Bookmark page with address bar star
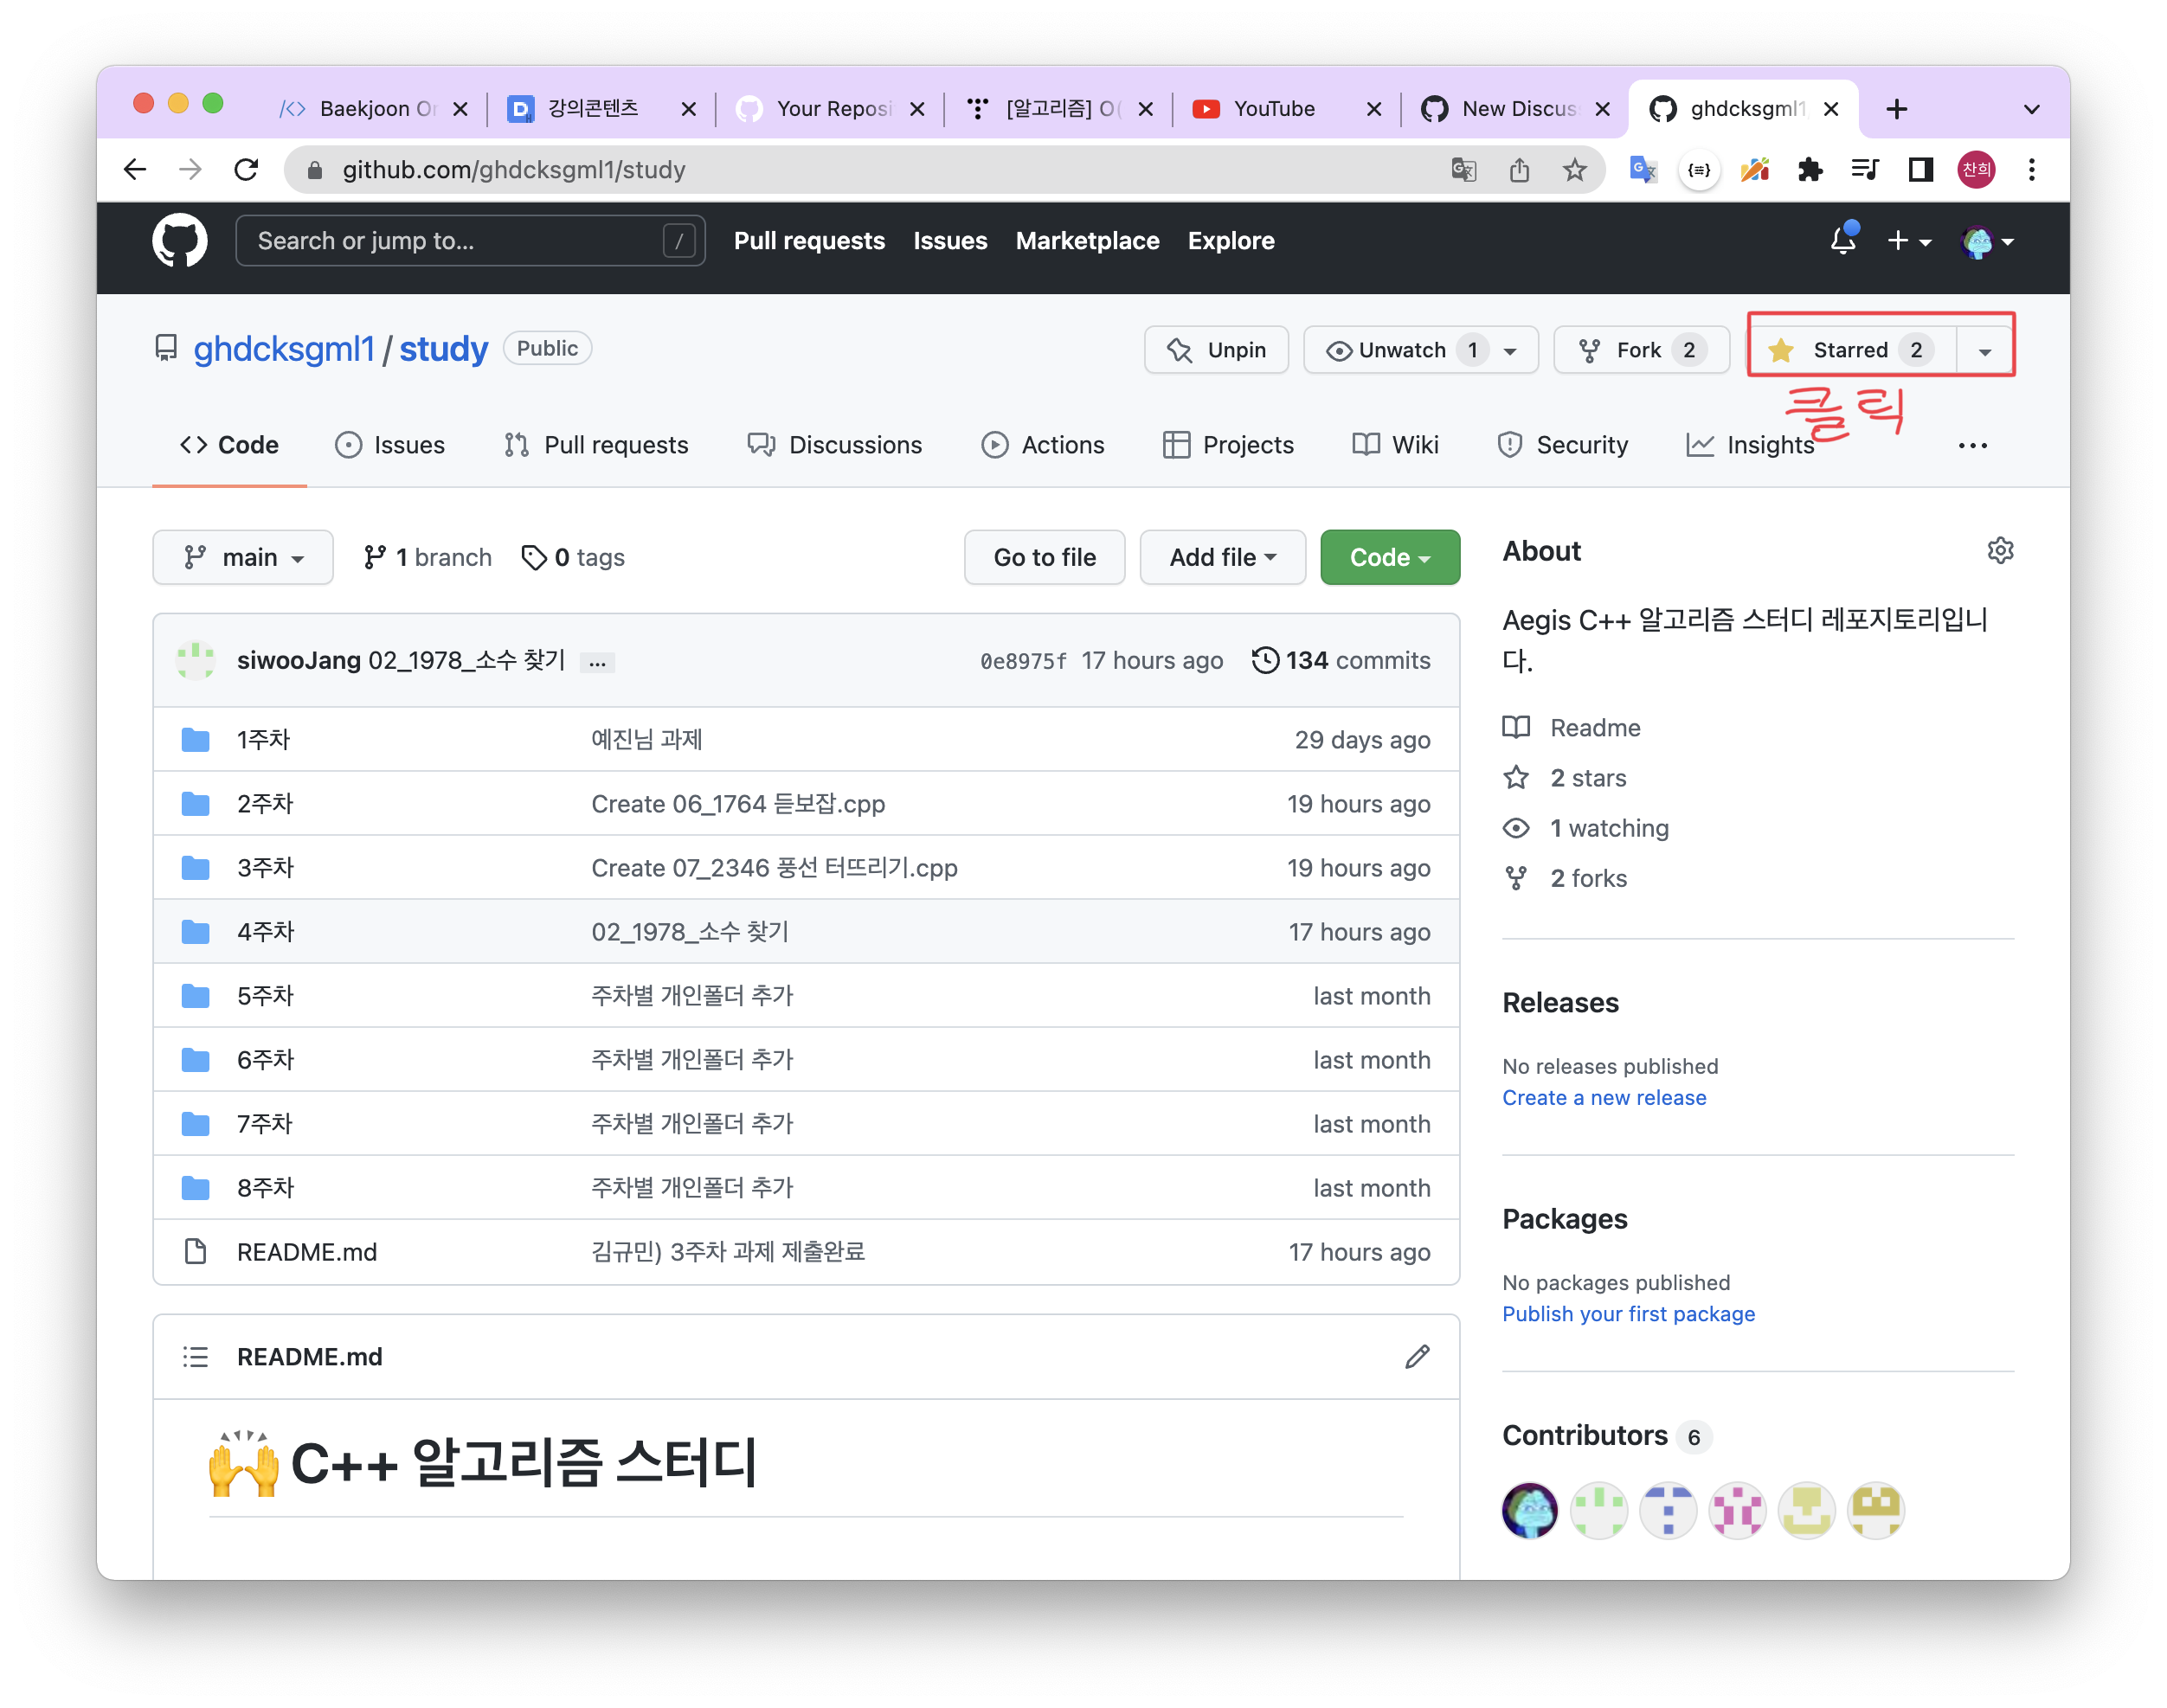Image resolution: width=2167 pixels, height=1708 pixels. click(1575, 170)
